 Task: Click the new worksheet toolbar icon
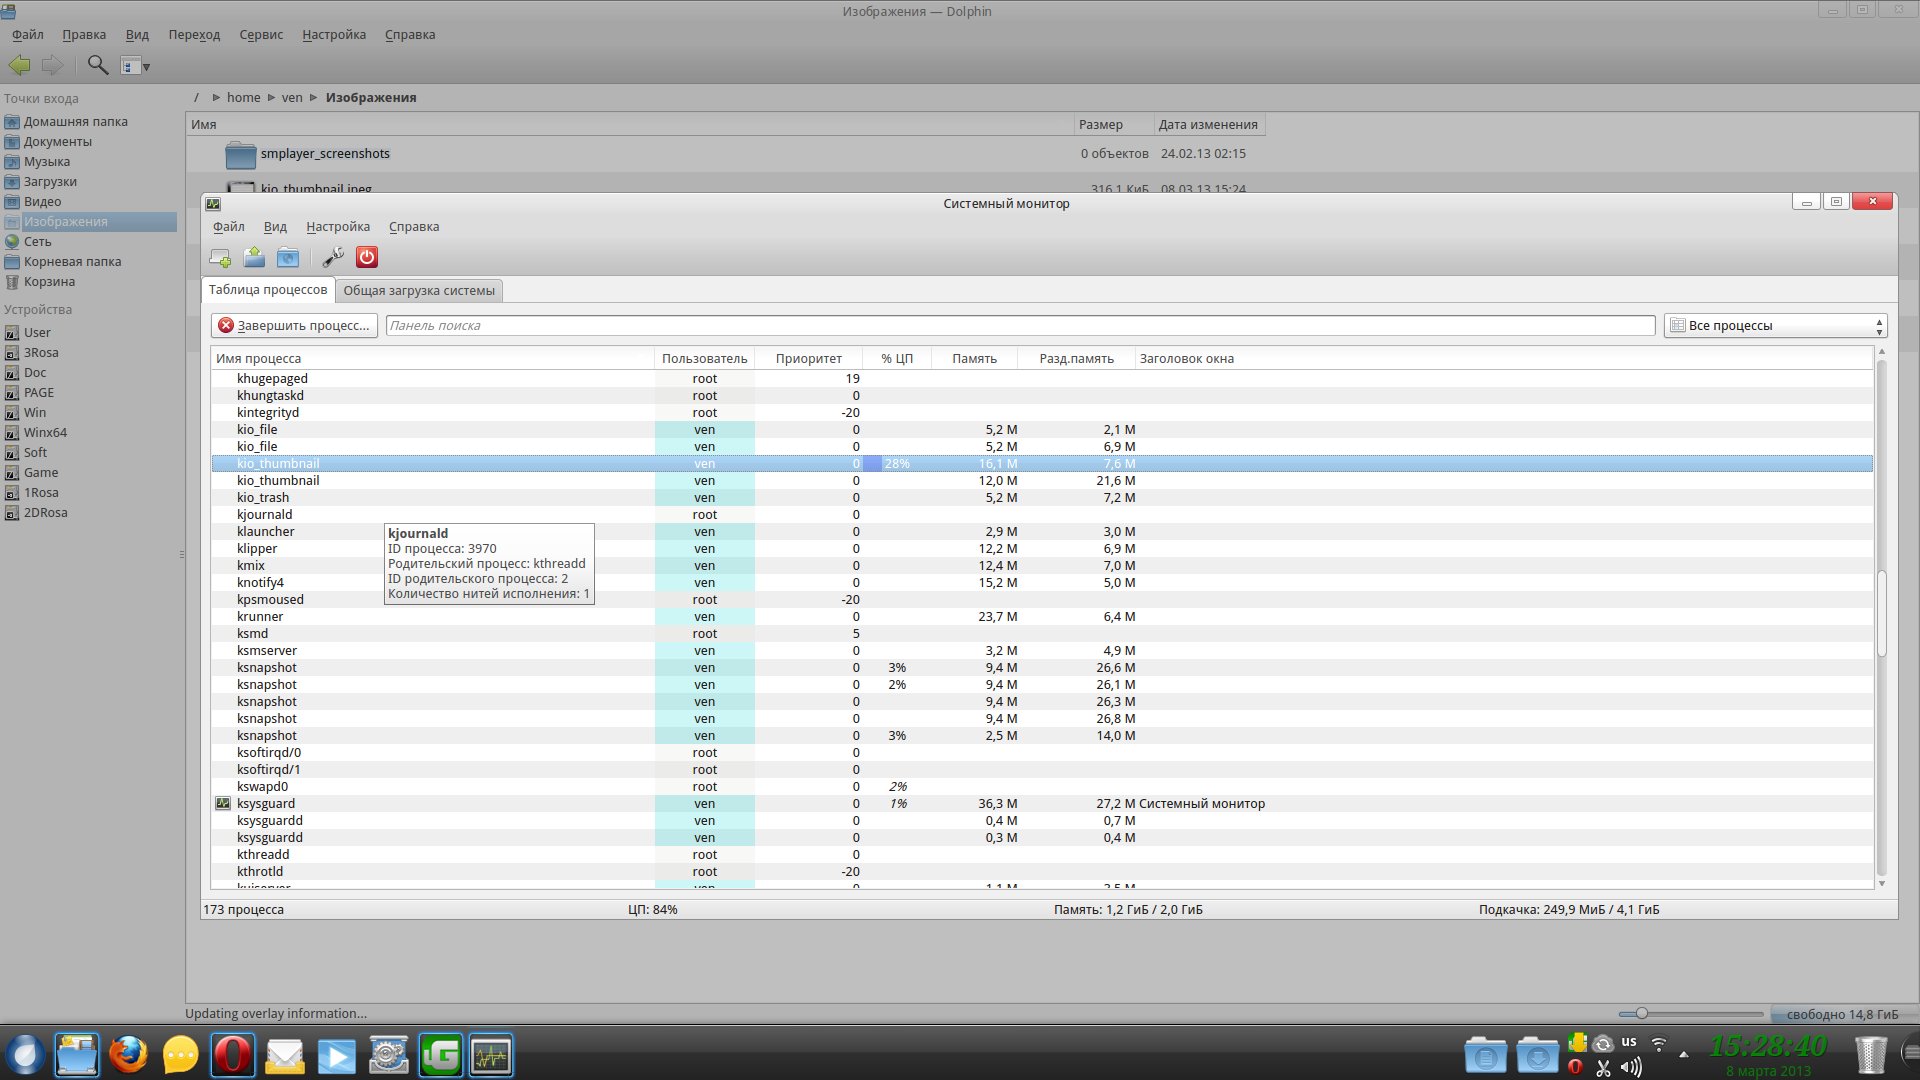pyautogui.click(x=220, y=258)
